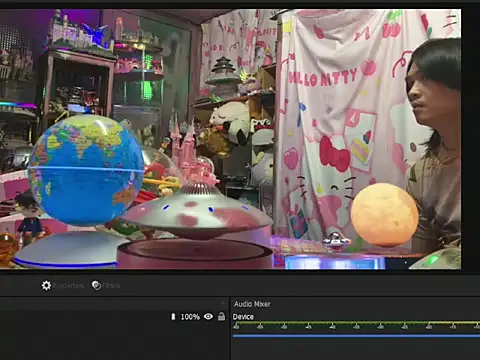Click the 100% battery label
This screenshot has width=480, height=360.
coord(190,317)
